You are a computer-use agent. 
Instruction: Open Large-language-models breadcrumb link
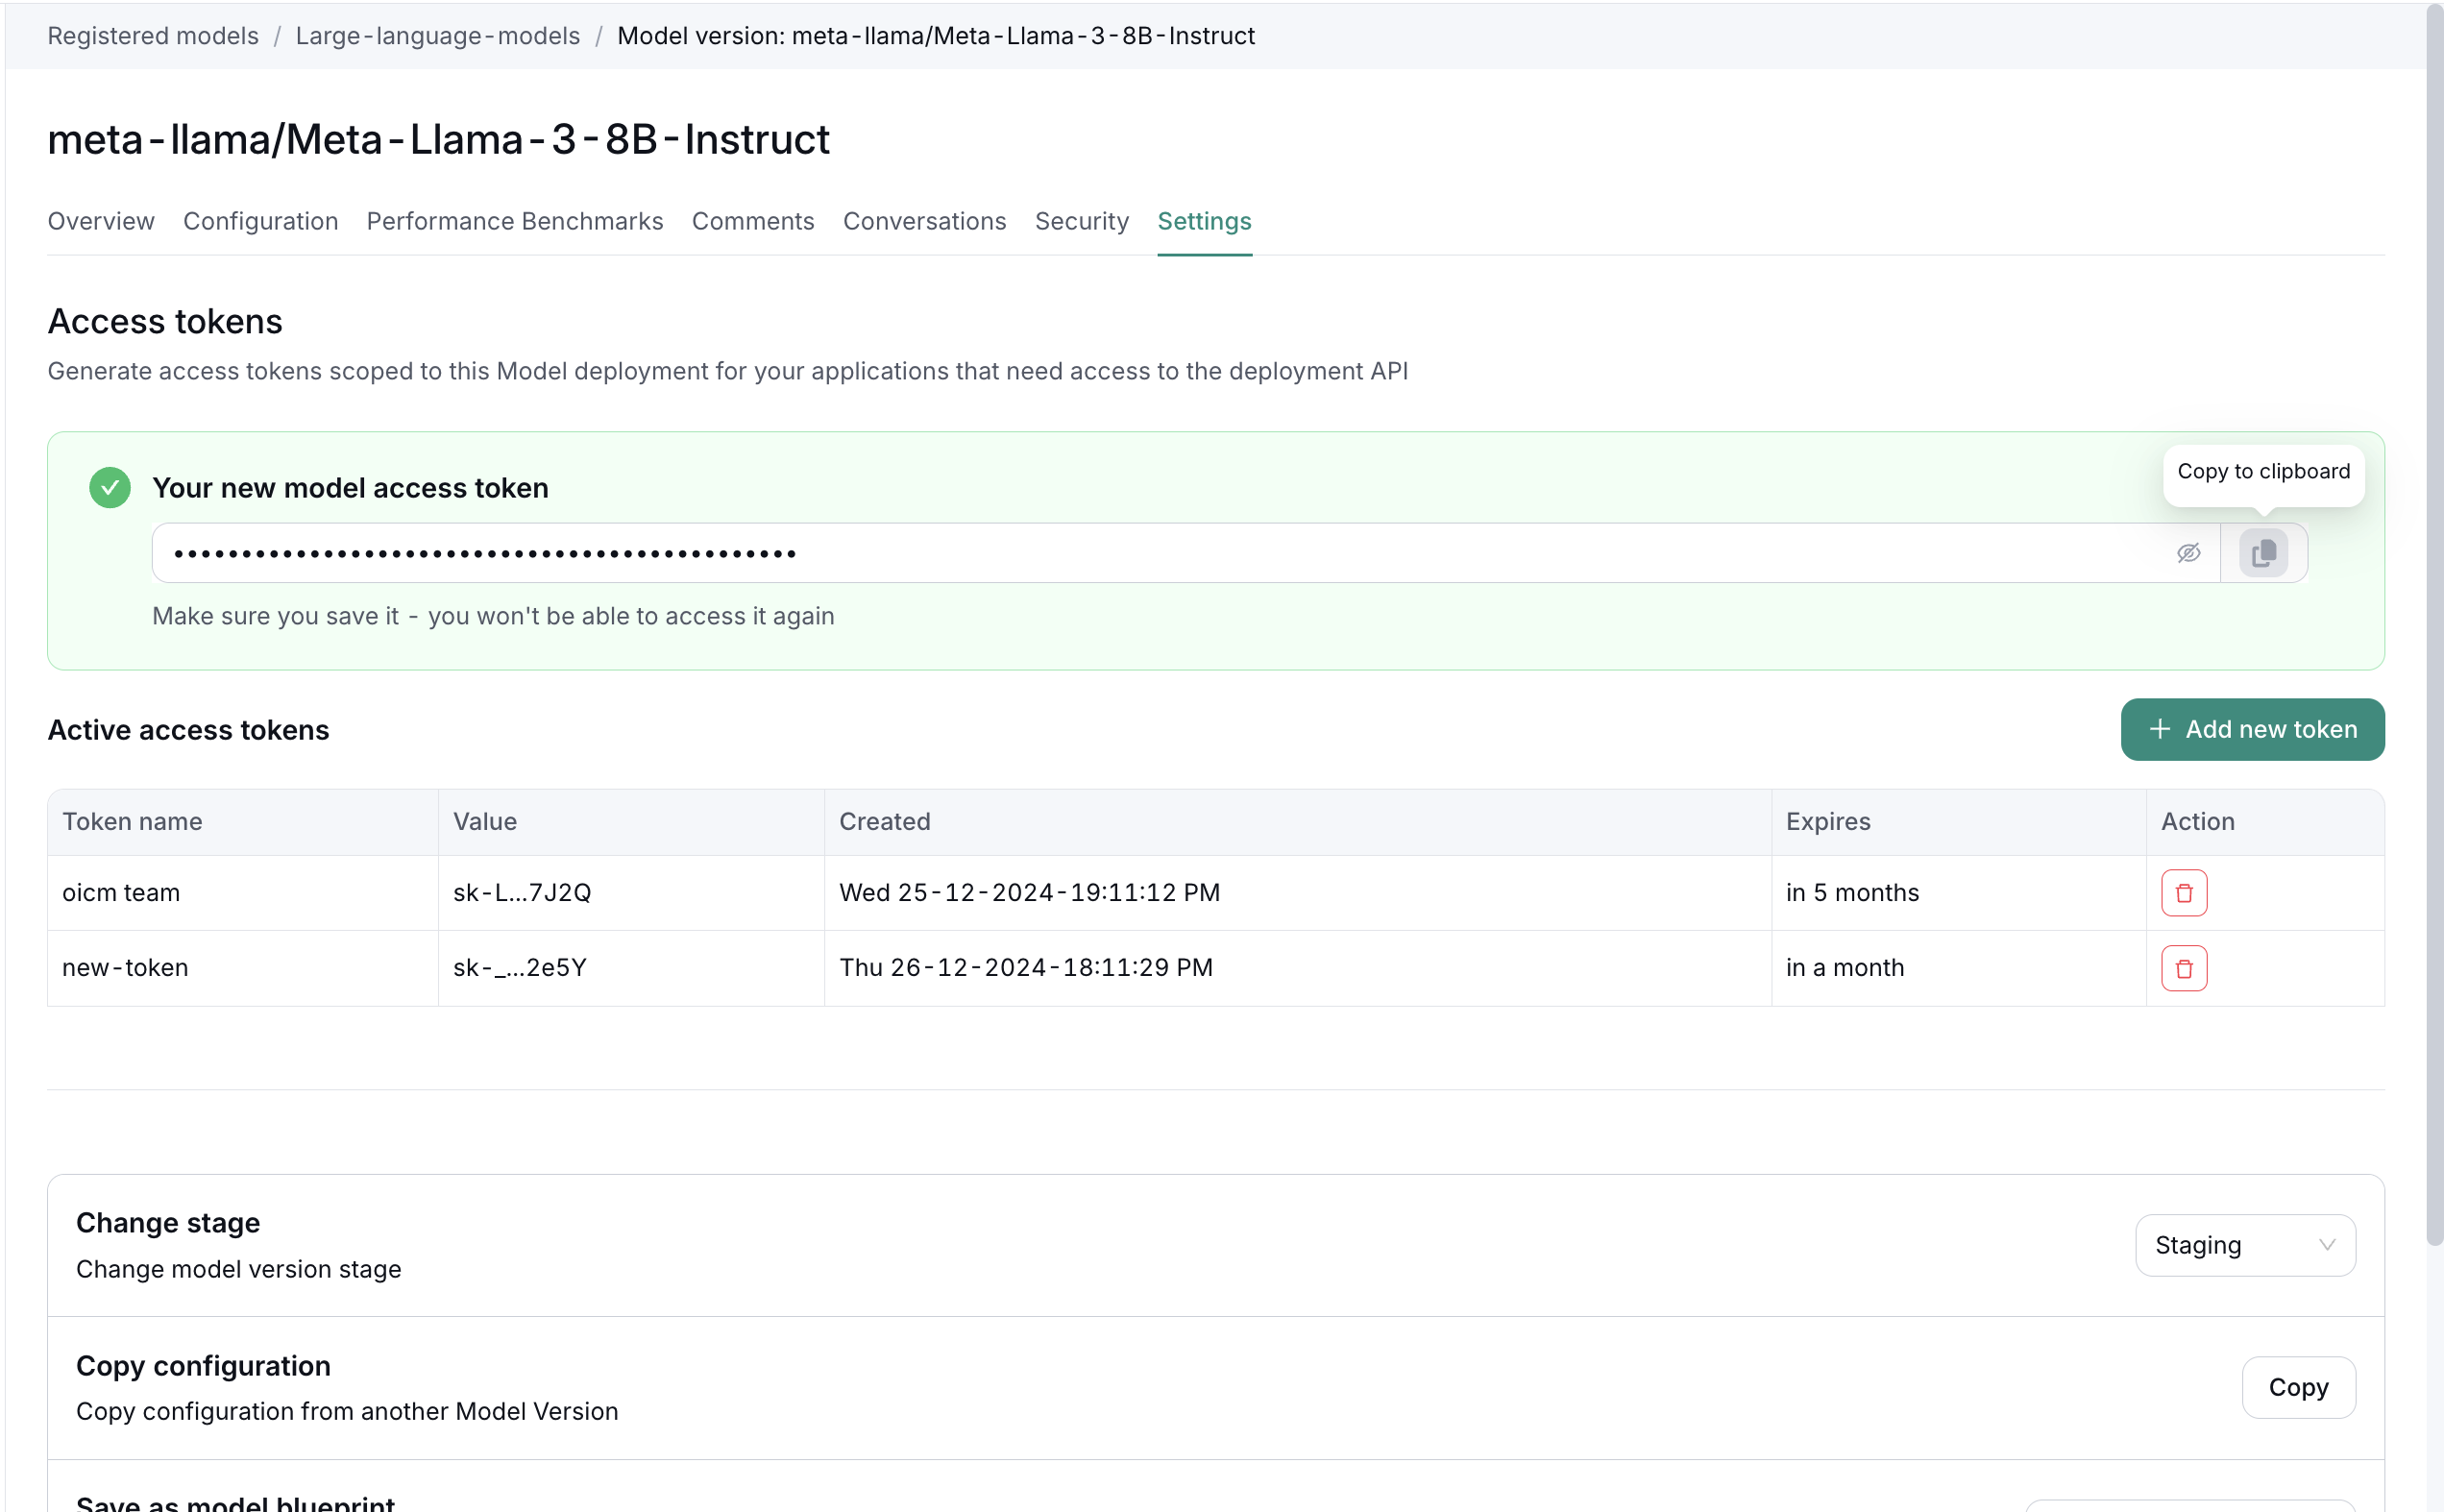coord(437,36)
